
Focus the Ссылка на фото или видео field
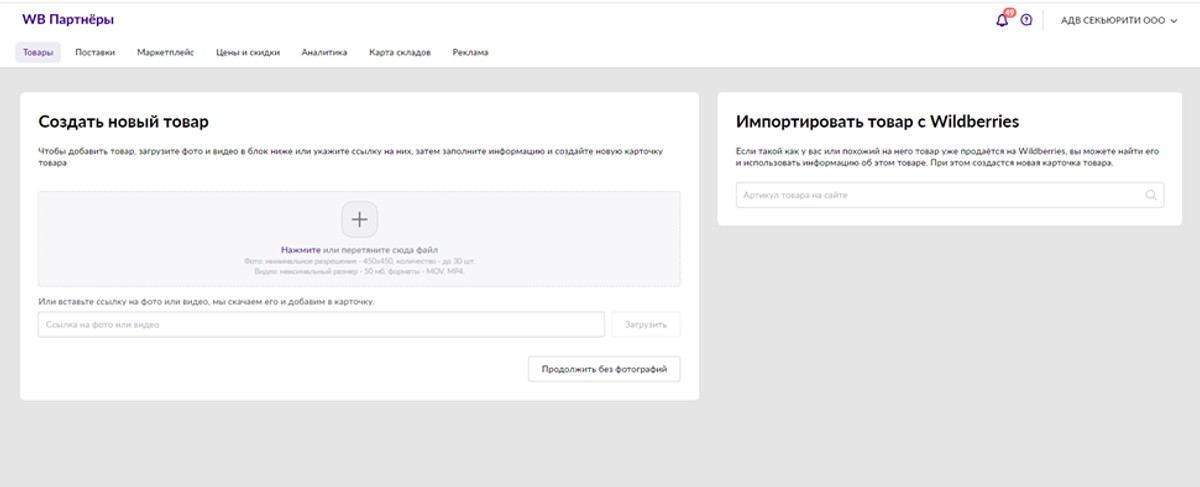click(x=321, y=325)
